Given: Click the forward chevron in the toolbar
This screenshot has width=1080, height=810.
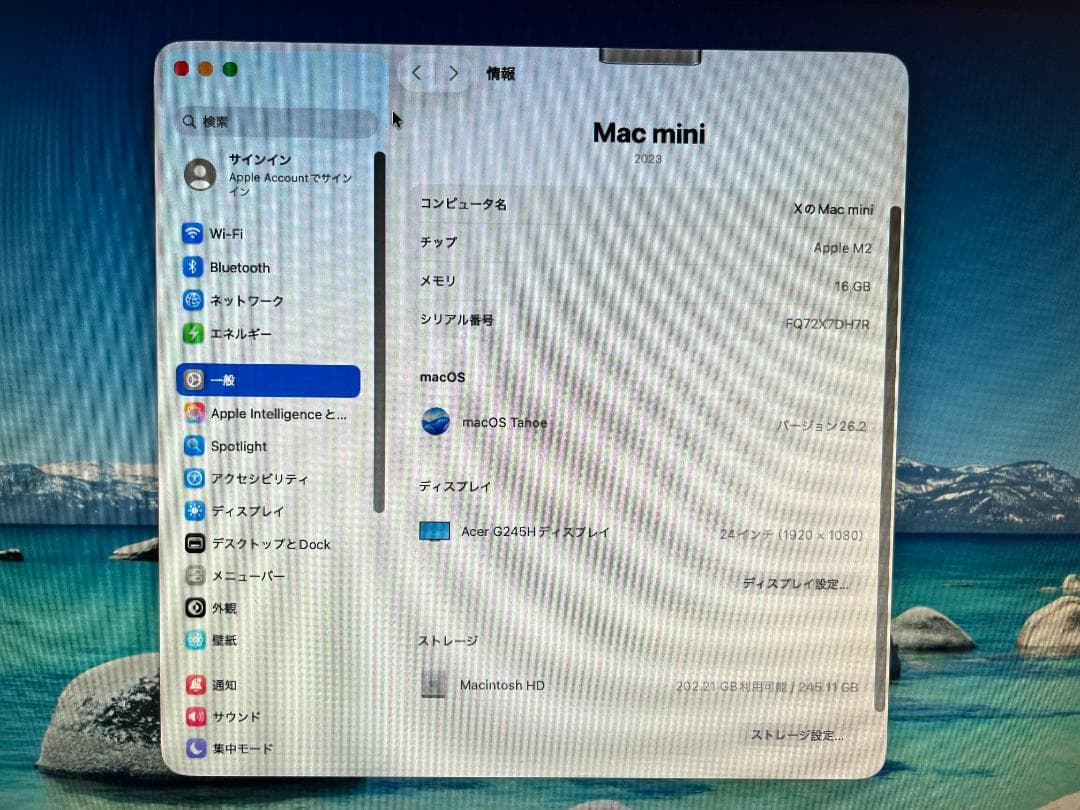Looking at the screenshot, I should (454, 74).
